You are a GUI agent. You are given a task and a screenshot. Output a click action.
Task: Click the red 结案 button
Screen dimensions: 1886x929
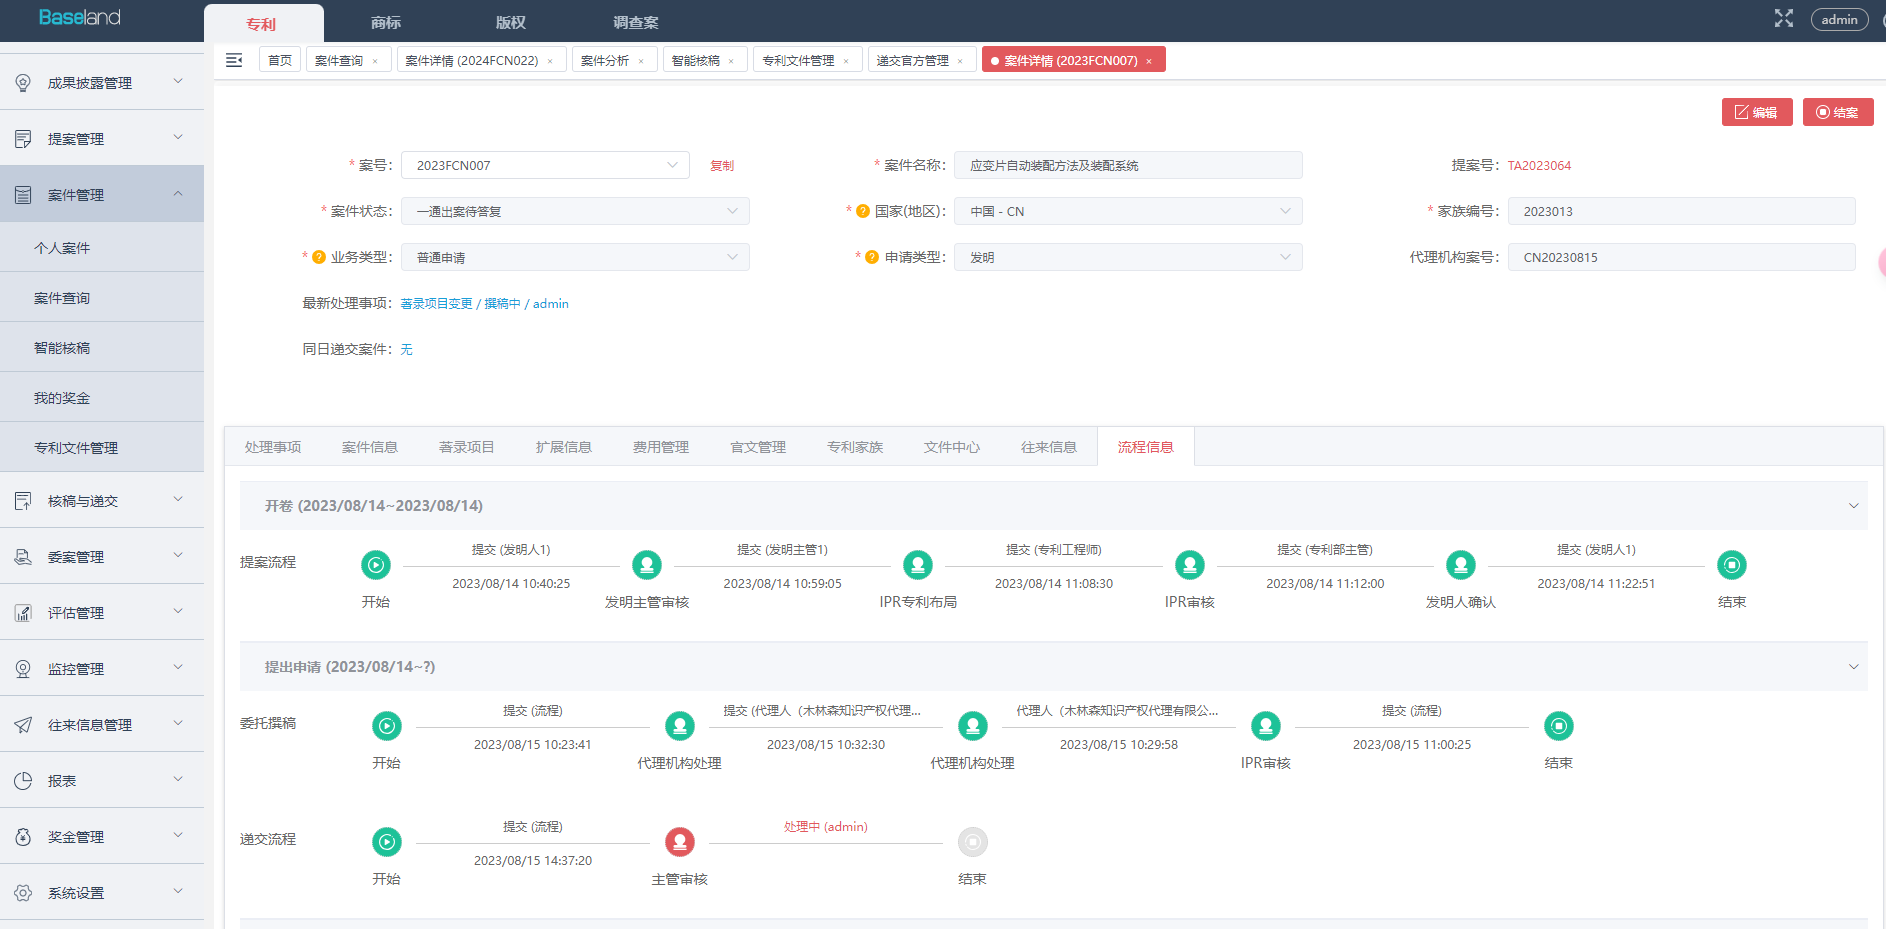point(1838,112)
